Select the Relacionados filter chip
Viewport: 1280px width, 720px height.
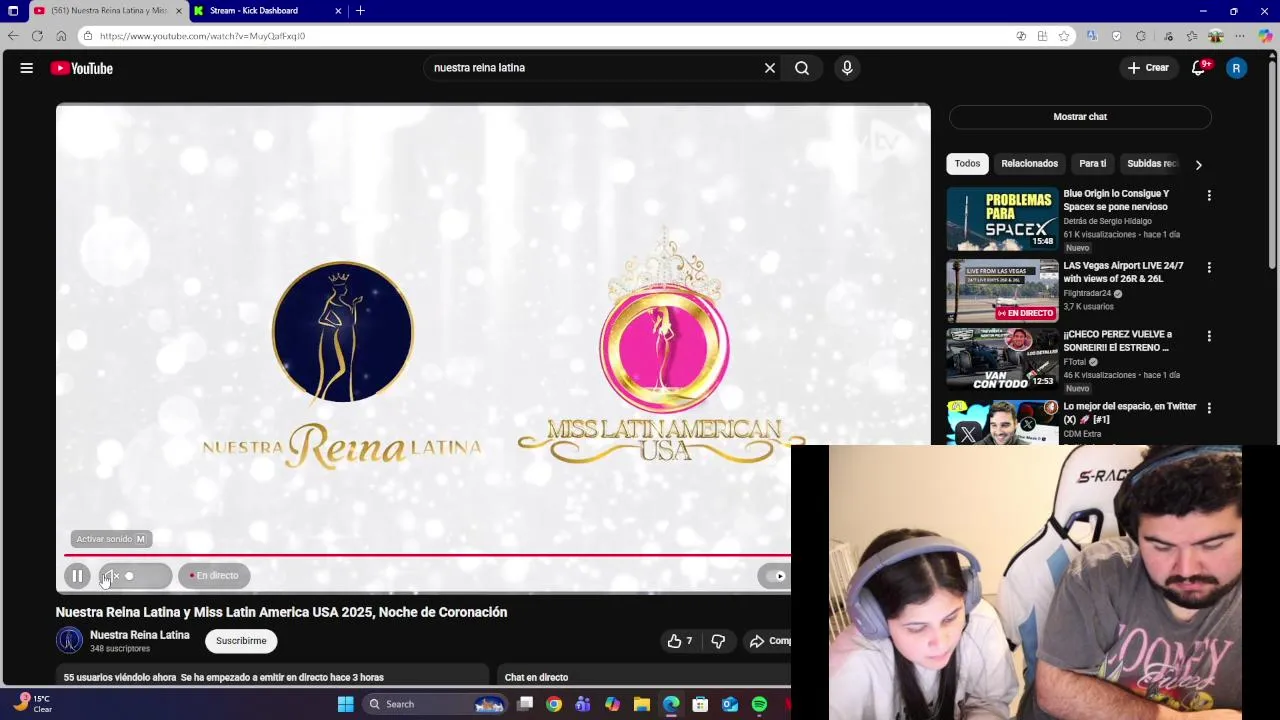(1029, 164)
